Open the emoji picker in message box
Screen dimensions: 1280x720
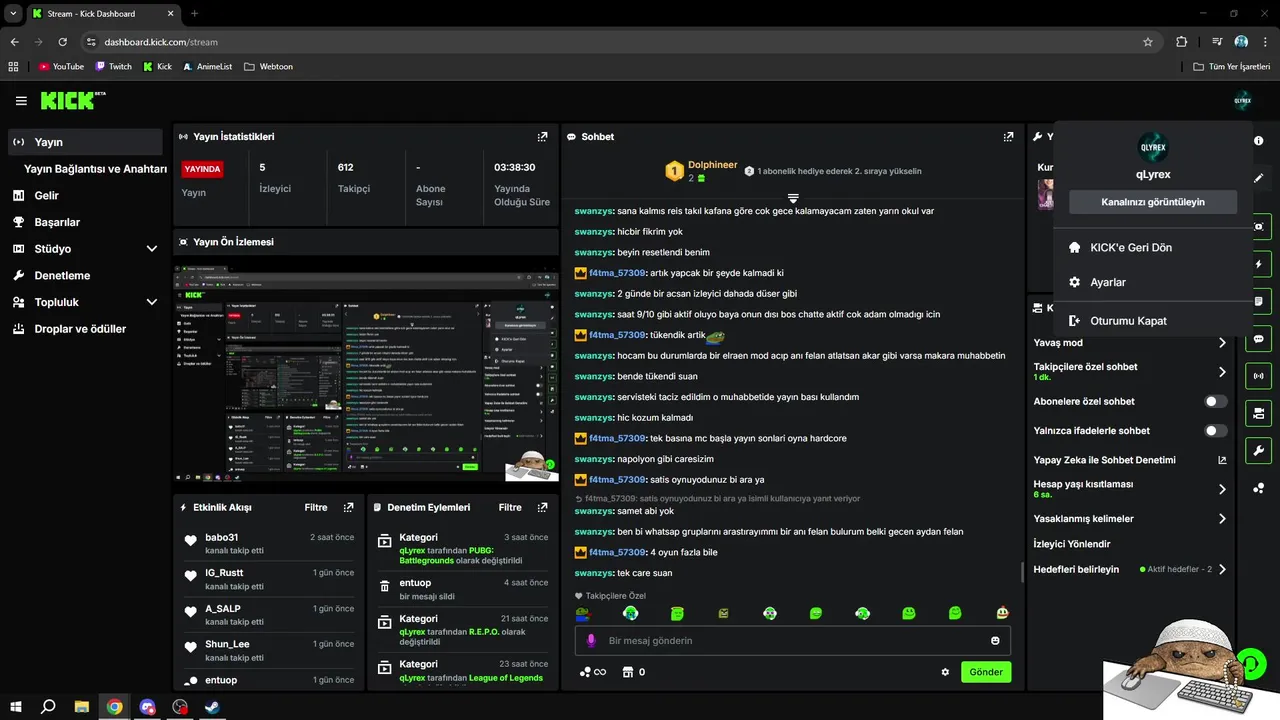point(995,640)
